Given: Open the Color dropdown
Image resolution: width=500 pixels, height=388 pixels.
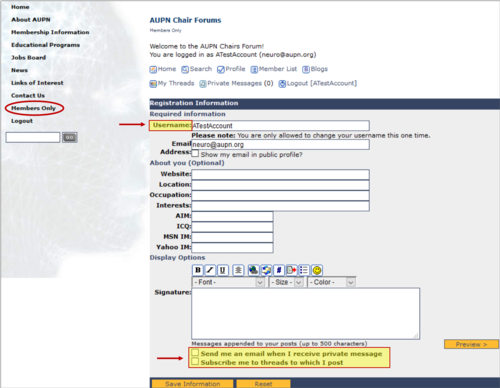Looking at the screenshot, I should (x=331, y=282).
